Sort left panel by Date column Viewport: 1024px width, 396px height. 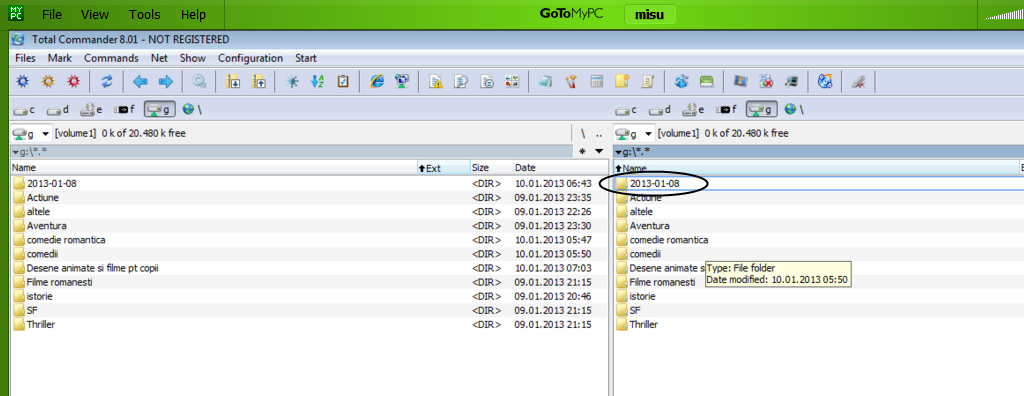[x=560, y=168]
